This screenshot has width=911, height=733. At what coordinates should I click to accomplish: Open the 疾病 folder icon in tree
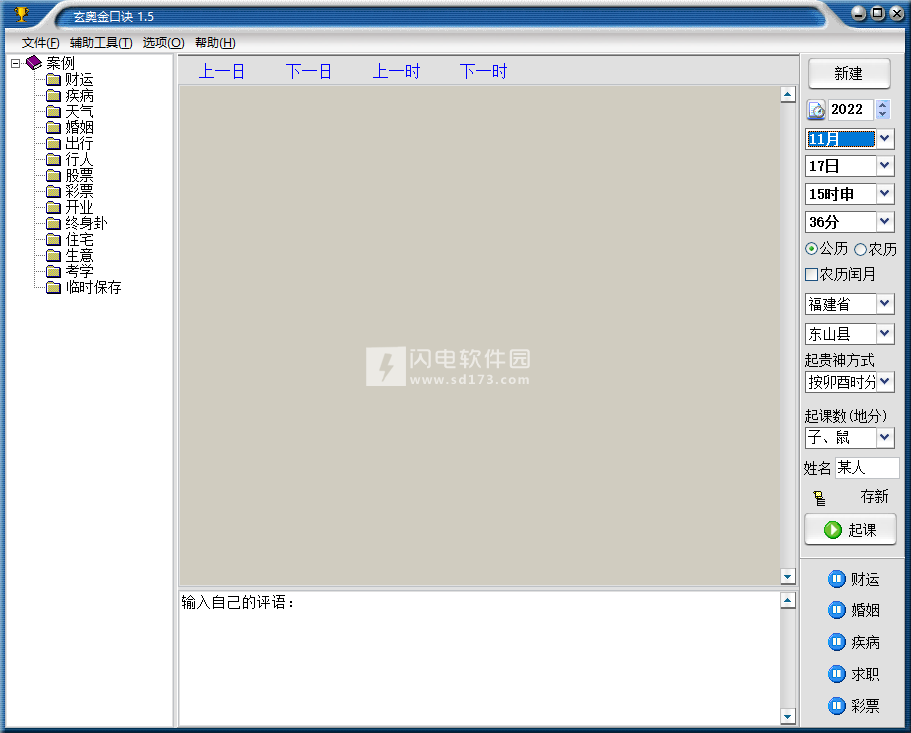pyautogui.click(x=53, y=95)
